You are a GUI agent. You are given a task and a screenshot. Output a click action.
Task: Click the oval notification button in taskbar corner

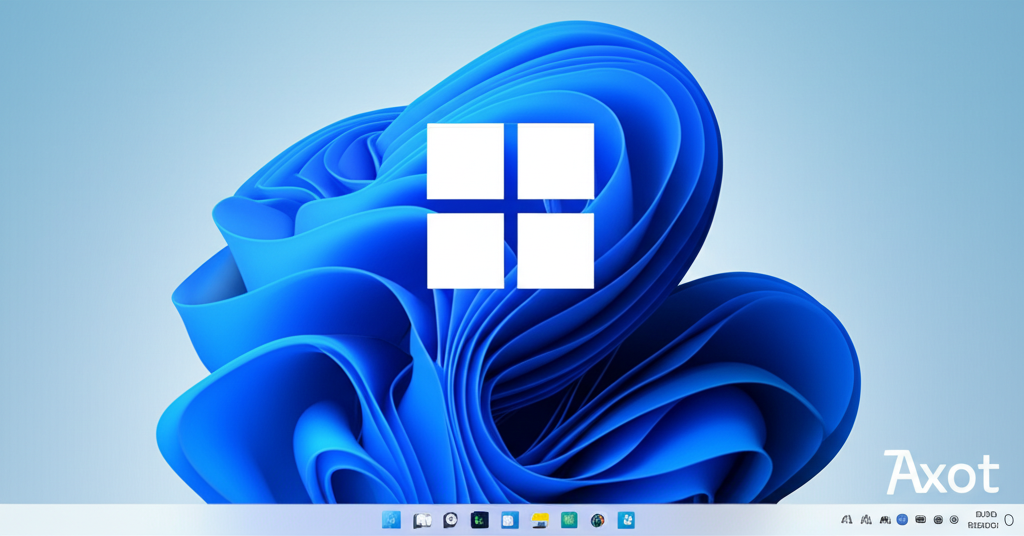(x=1009, y=521)
